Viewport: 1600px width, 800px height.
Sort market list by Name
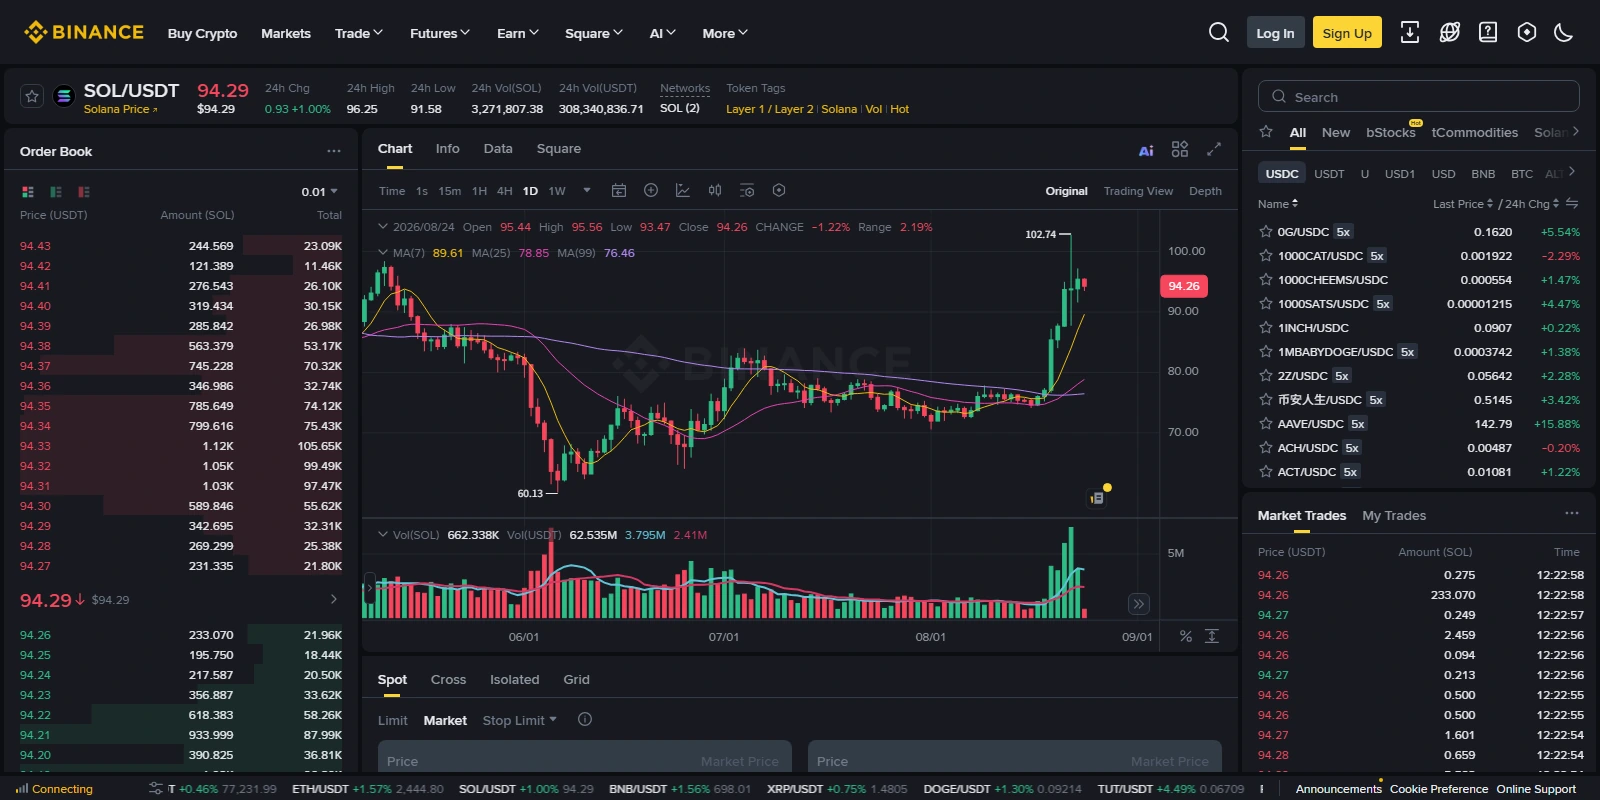tap(1278, 204)
